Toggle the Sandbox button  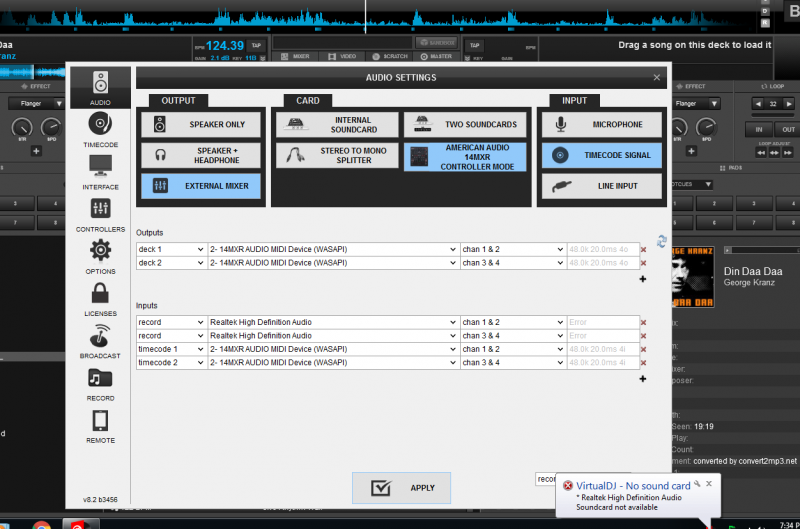[x=436, y=42]
